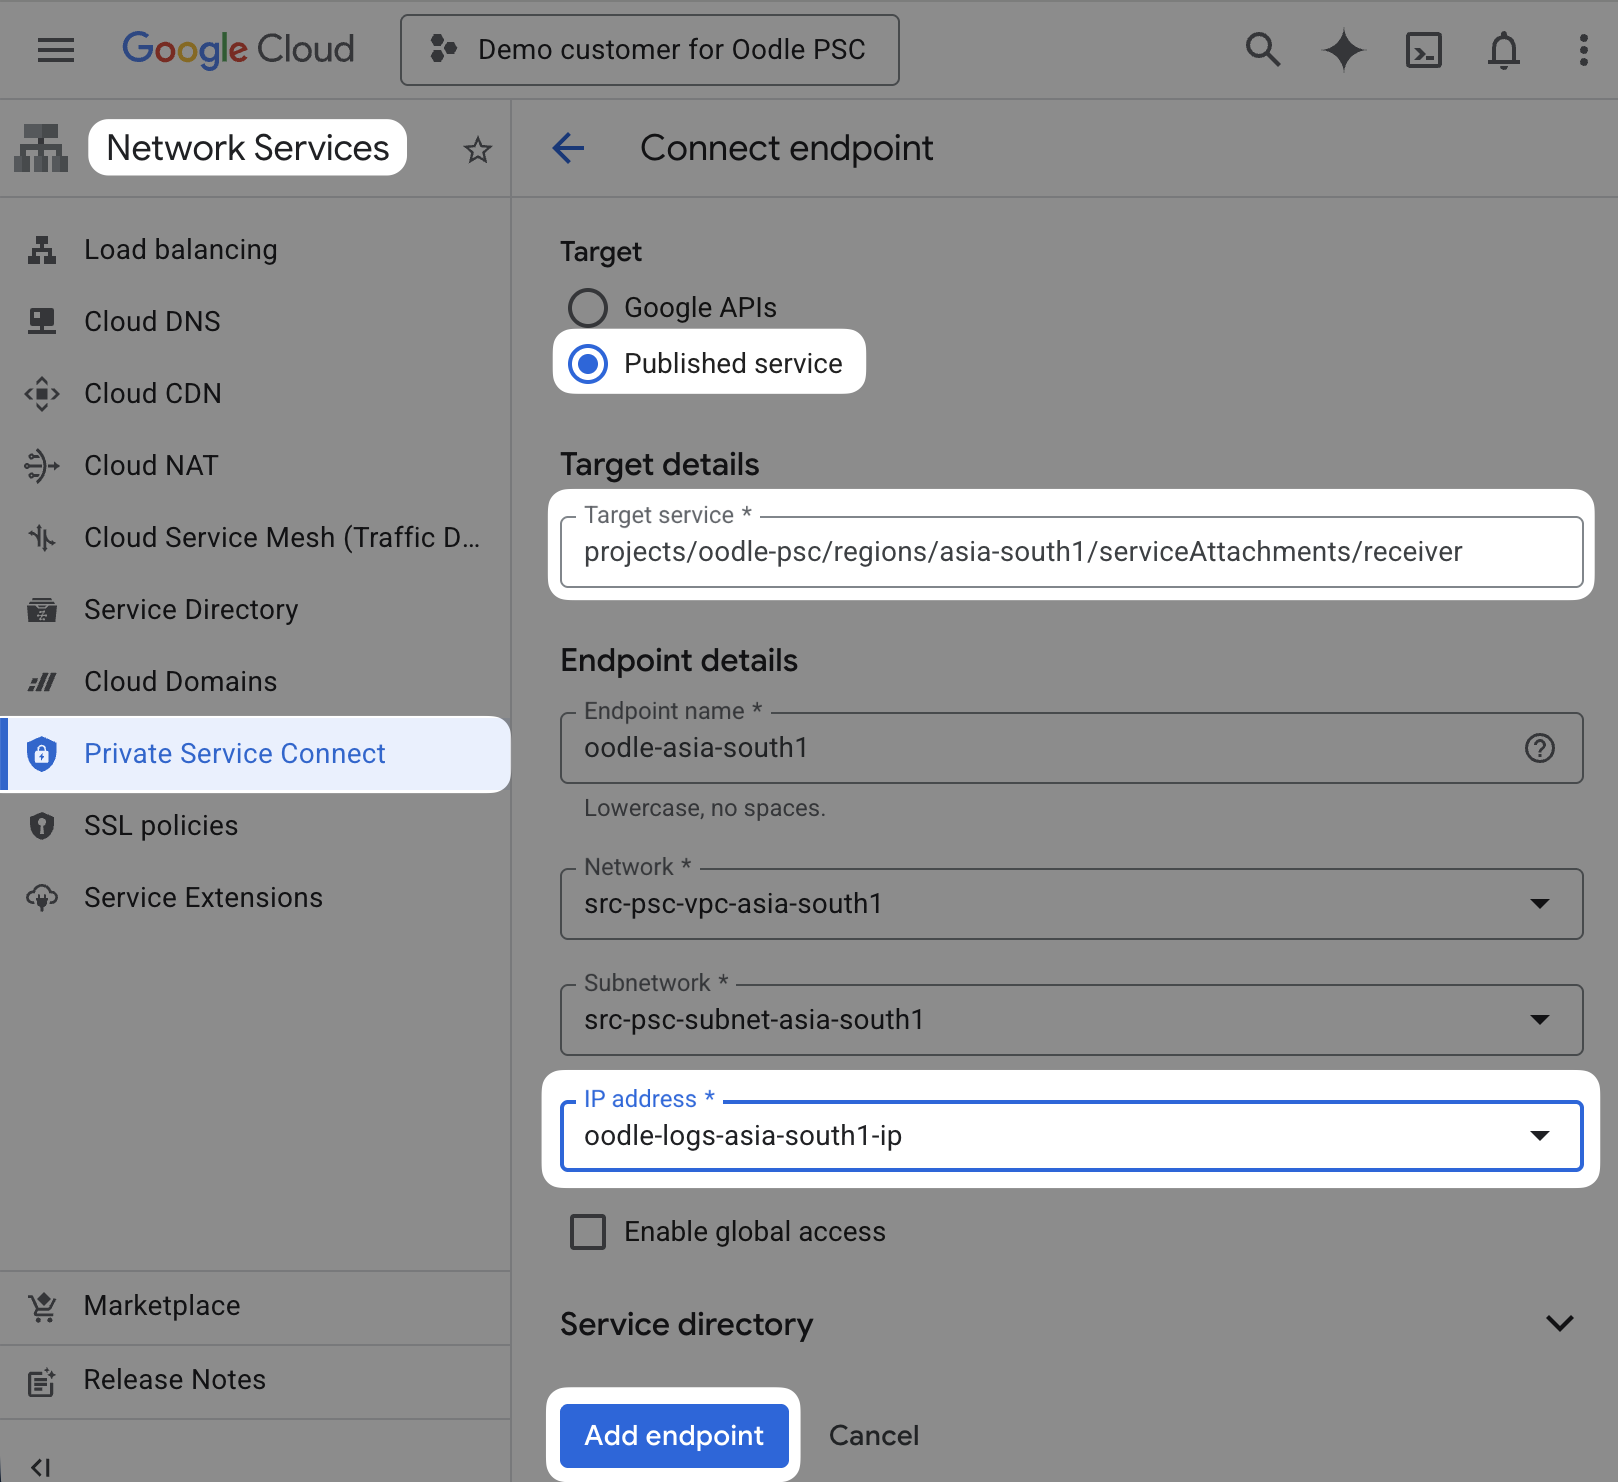Open the Cloud Shell terminal icon
Viewport: 1618px width, 1482px height.
[1424, 49]
